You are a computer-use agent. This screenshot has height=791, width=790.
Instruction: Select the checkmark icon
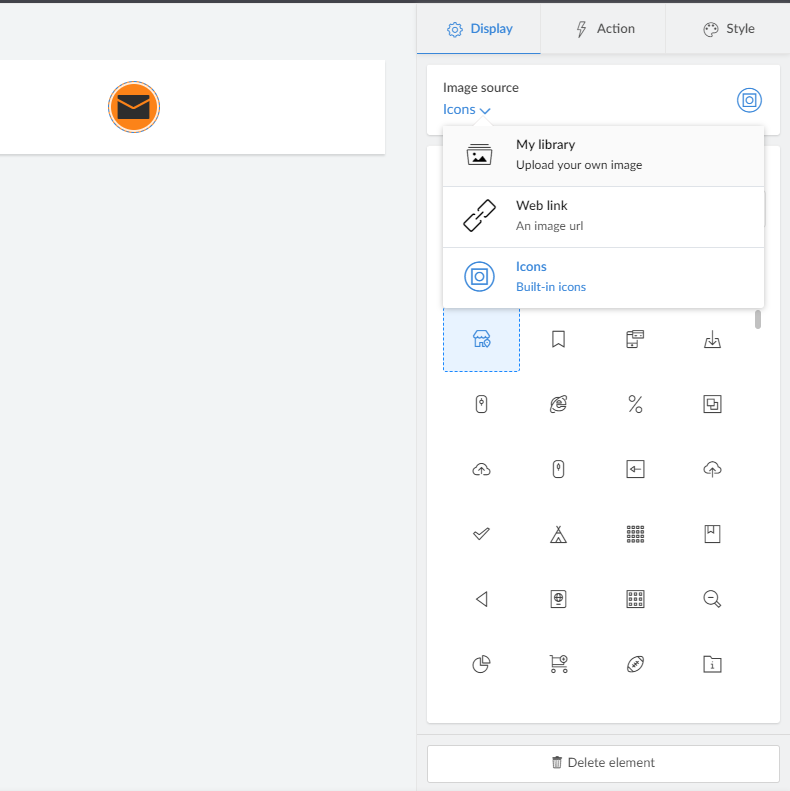481,534
